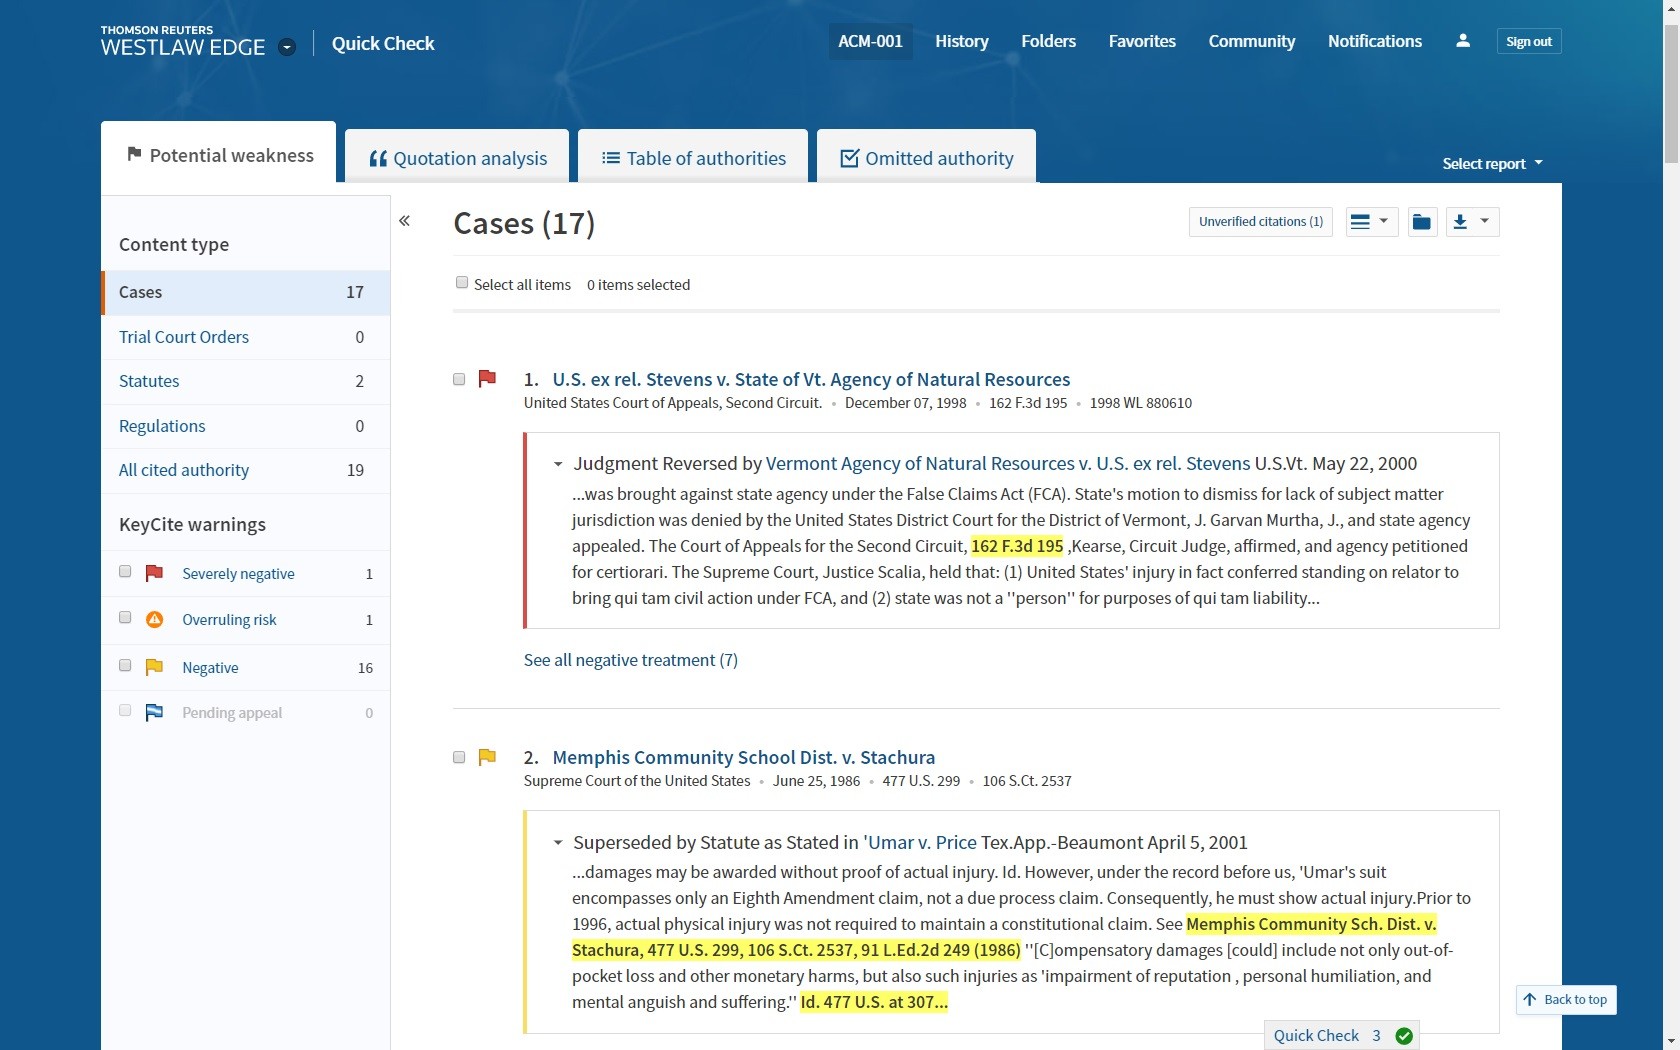
Task: Enable the Severely negative filter checkbox
Action: 125,572
